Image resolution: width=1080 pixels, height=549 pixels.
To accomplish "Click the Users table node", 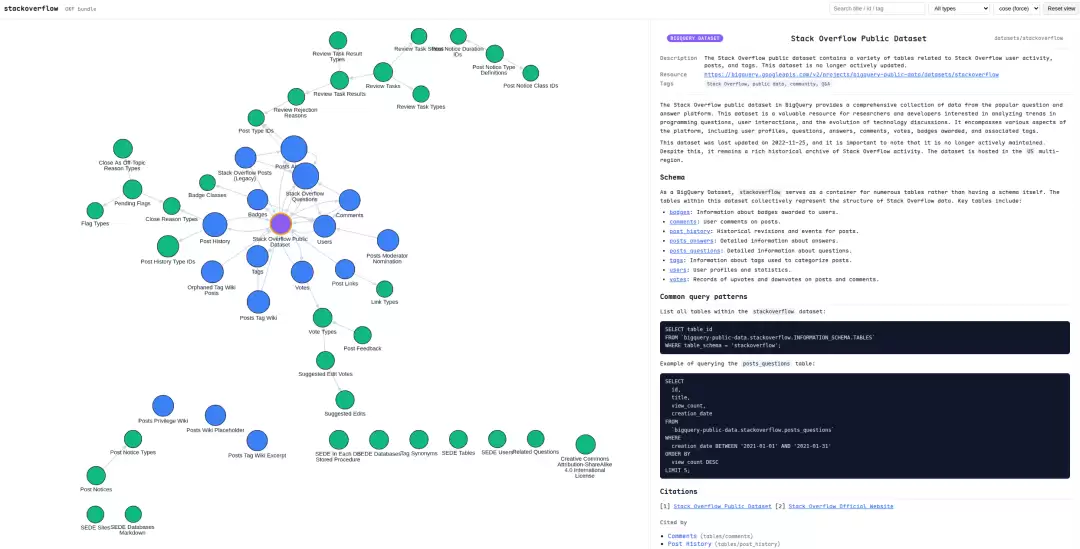I will coord(324,226).
